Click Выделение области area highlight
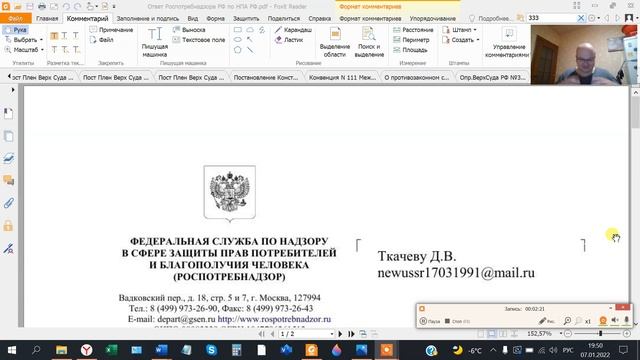Viewport: 640px width, 360px height. [x=335, y=42]
